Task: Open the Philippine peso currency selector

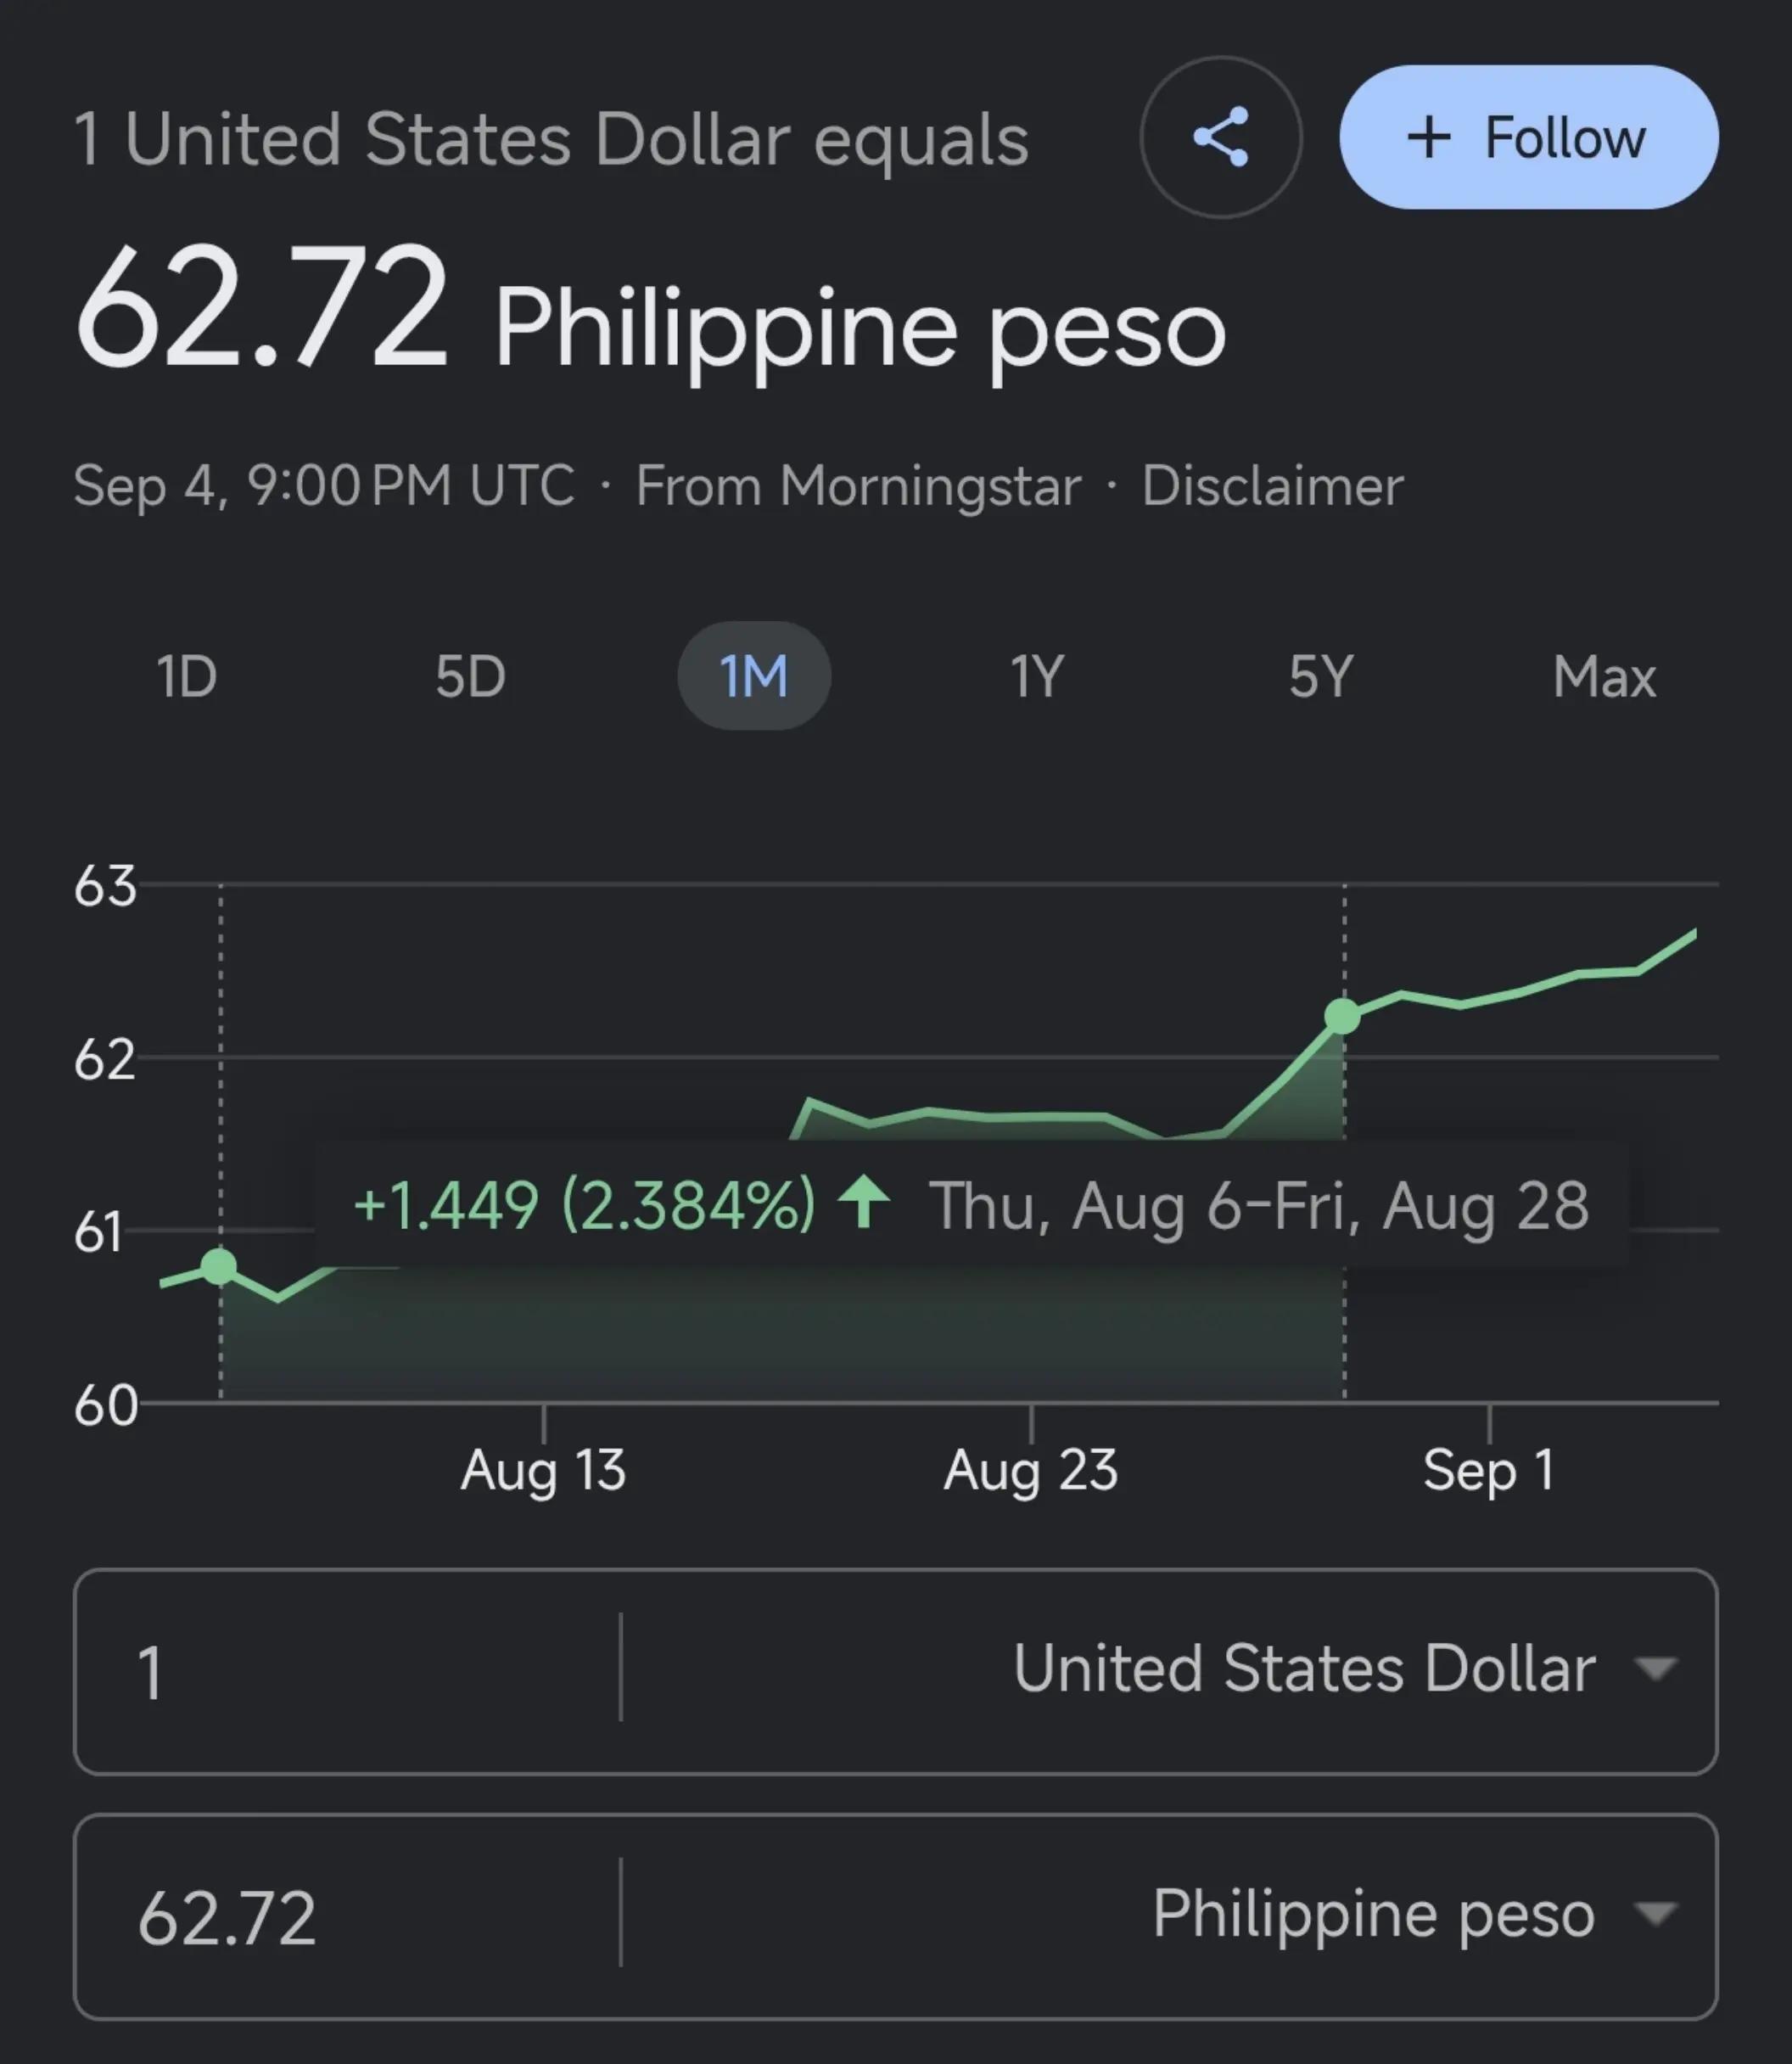Action: point(1168,1915)
